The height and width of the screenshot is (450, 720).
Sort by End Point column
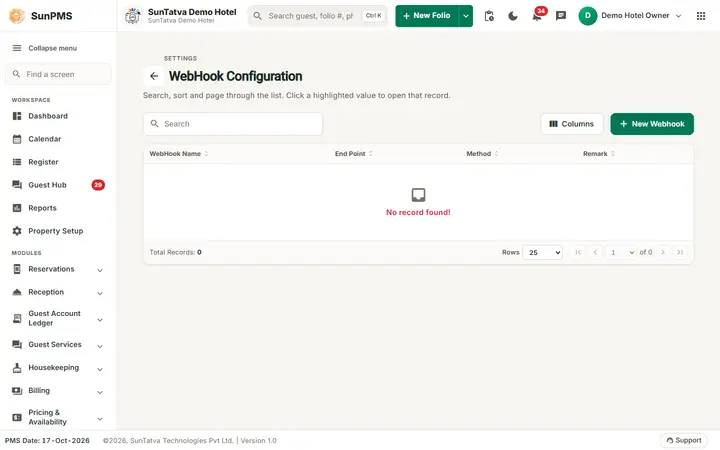tap(354, 153)
